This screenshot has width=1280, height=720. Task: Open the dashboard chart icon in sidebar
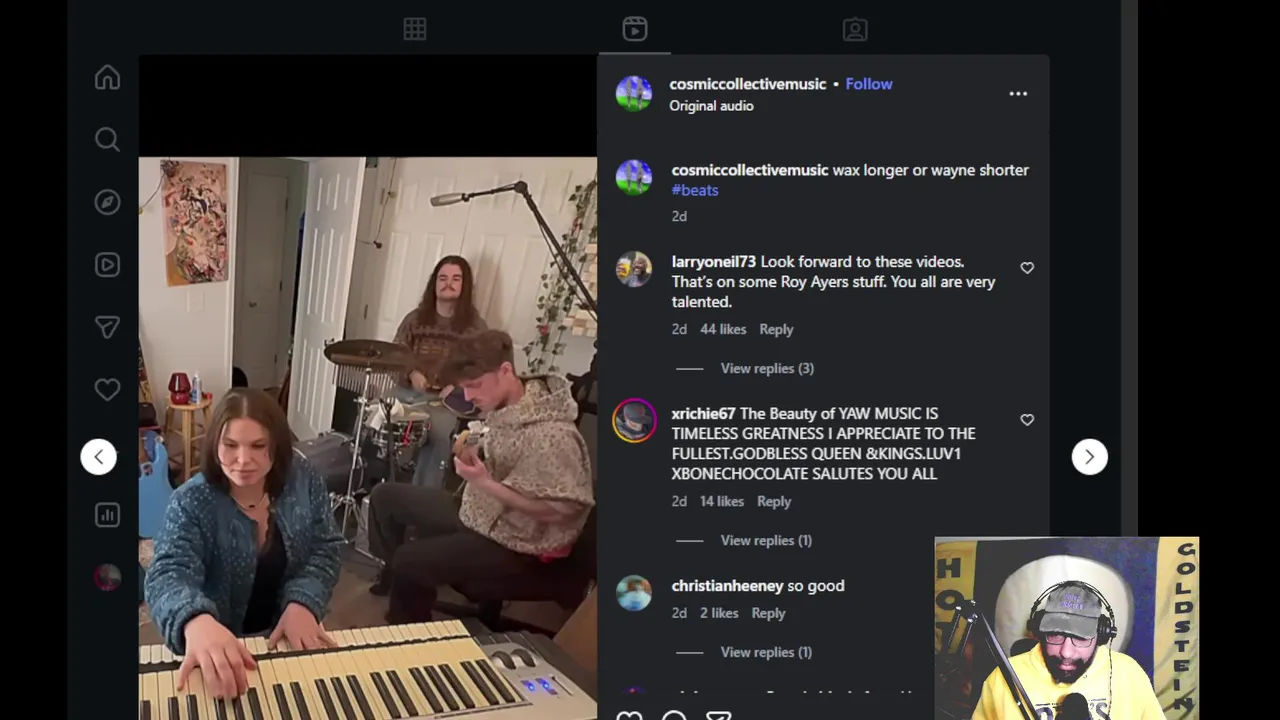(107, 515)
